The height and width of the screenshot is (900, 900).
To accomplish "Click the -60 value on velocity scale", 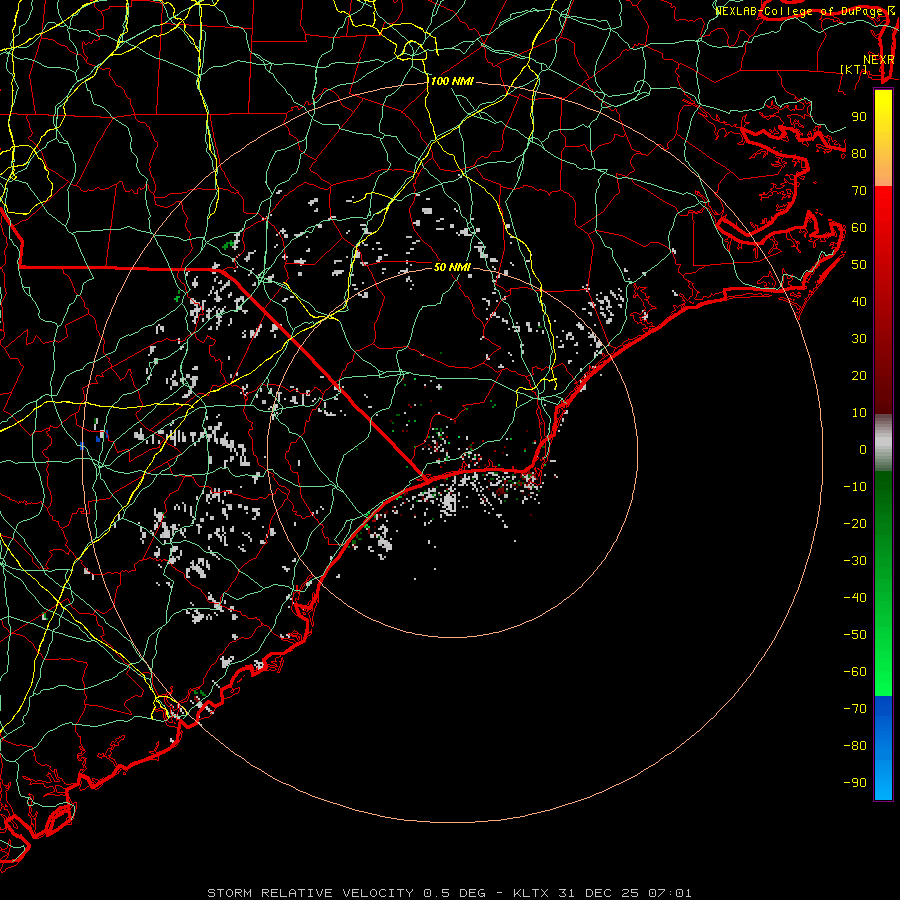I will tap(855, 672).
